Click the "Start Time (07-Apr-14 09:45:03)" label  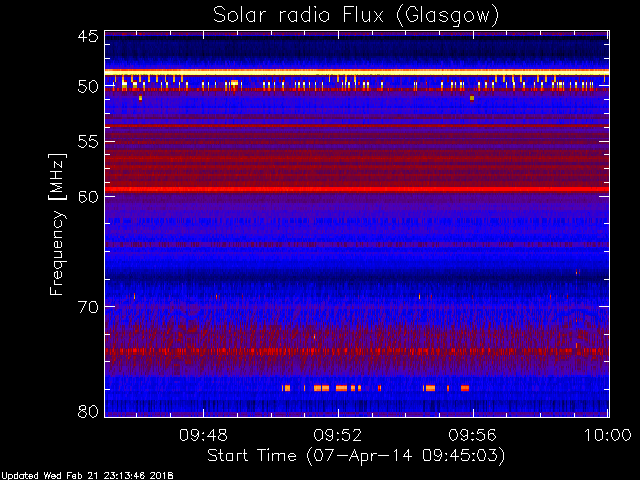pyautogui.click(x=356, y=456)
